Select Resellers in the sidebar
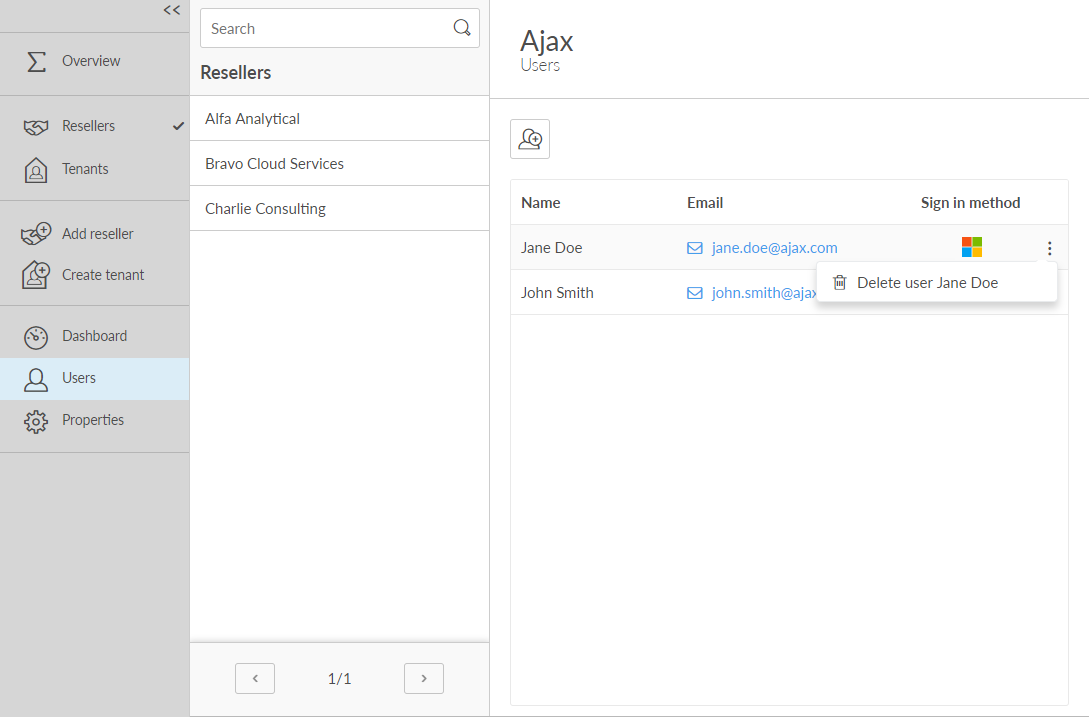1089x717 pixels. click(x=88, y=126)
